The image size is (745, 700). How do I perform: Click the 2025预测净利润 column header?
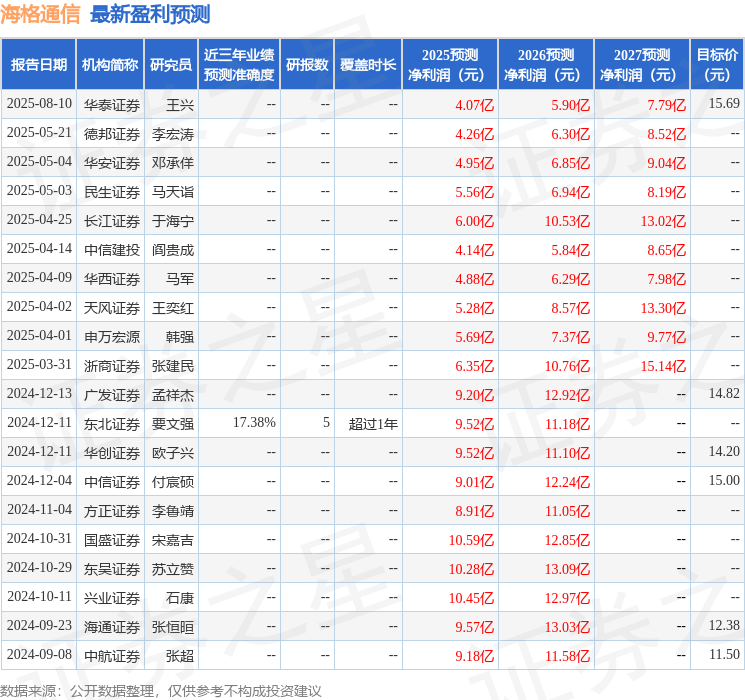pyautogui.click(x=449, y=65)
